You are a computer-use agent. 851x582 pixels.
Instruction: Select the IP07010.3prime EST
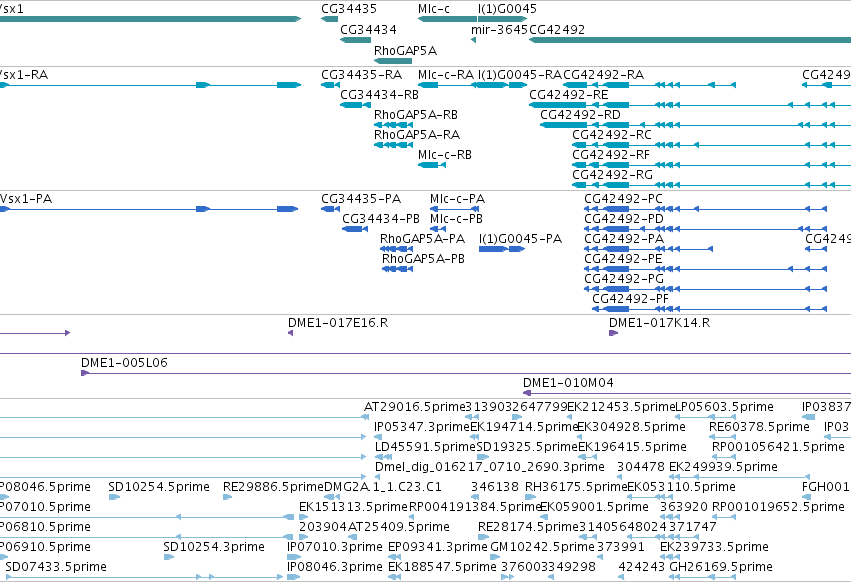pyautogui.click(x=334, y=547)
